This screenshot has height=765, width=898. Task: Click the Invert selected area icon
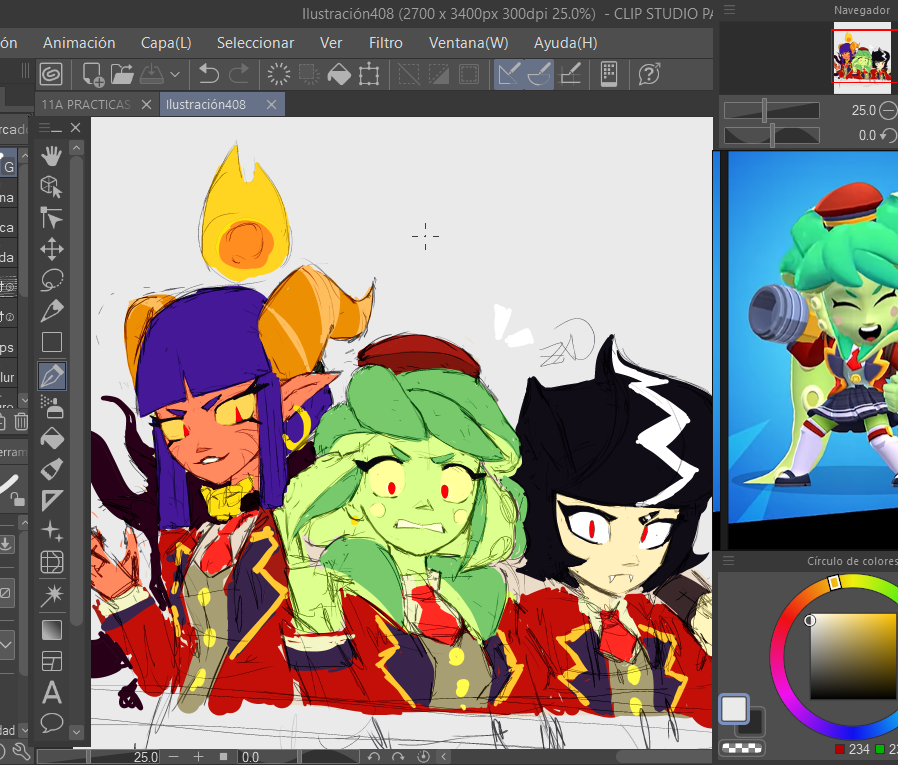click(x=439, y=74)
